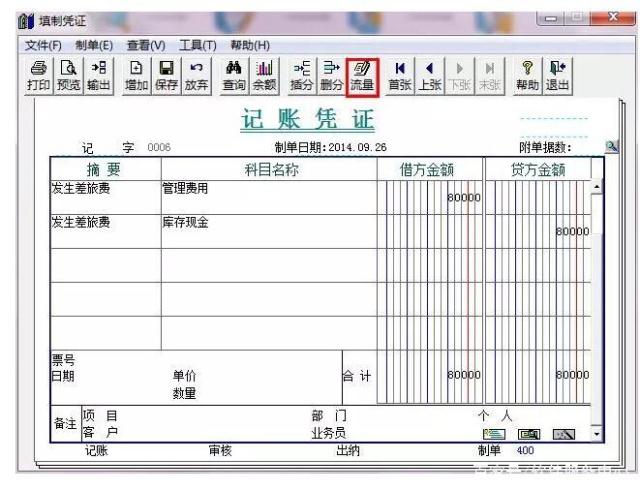Viewport: 640px width, 490px height.
Task: Click the rightmost icon under 个人
Action: point(564,434)
